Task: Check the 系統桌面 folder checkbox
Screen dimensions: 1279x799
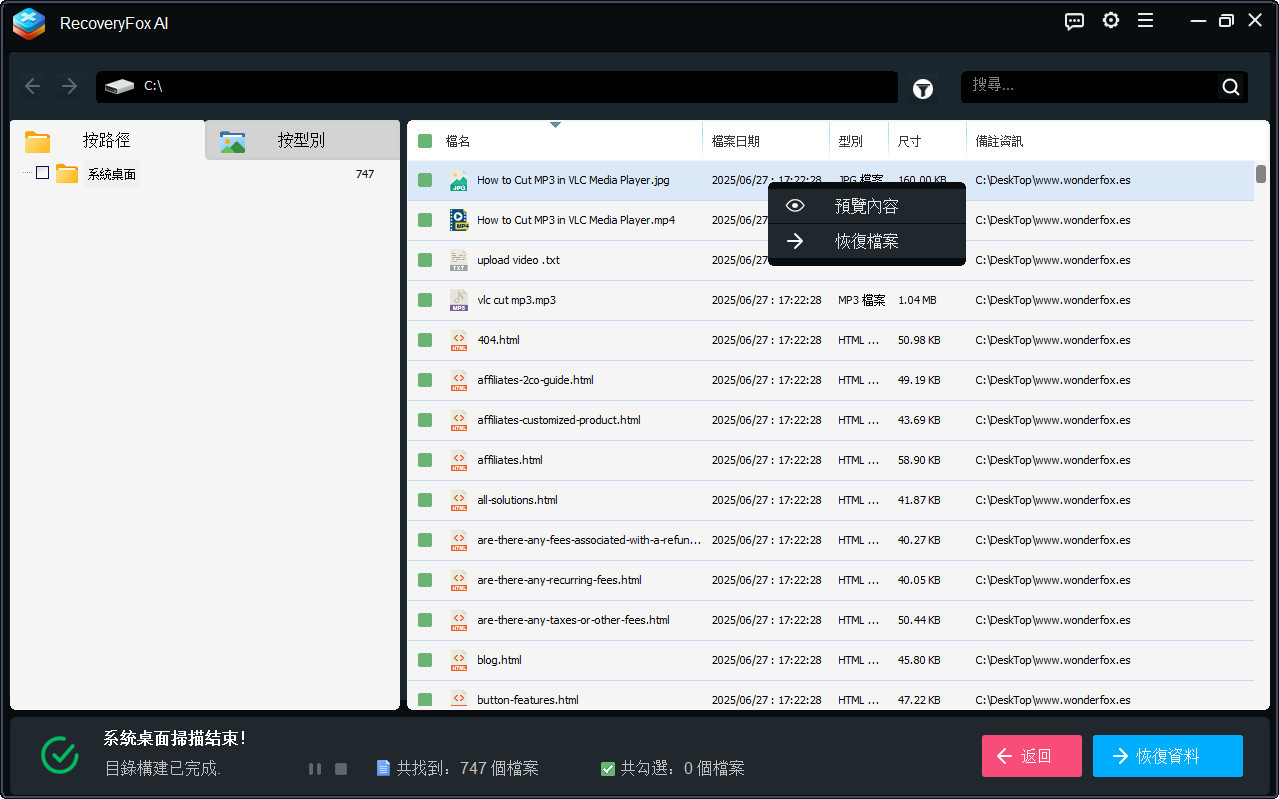Action: point(42,173)
